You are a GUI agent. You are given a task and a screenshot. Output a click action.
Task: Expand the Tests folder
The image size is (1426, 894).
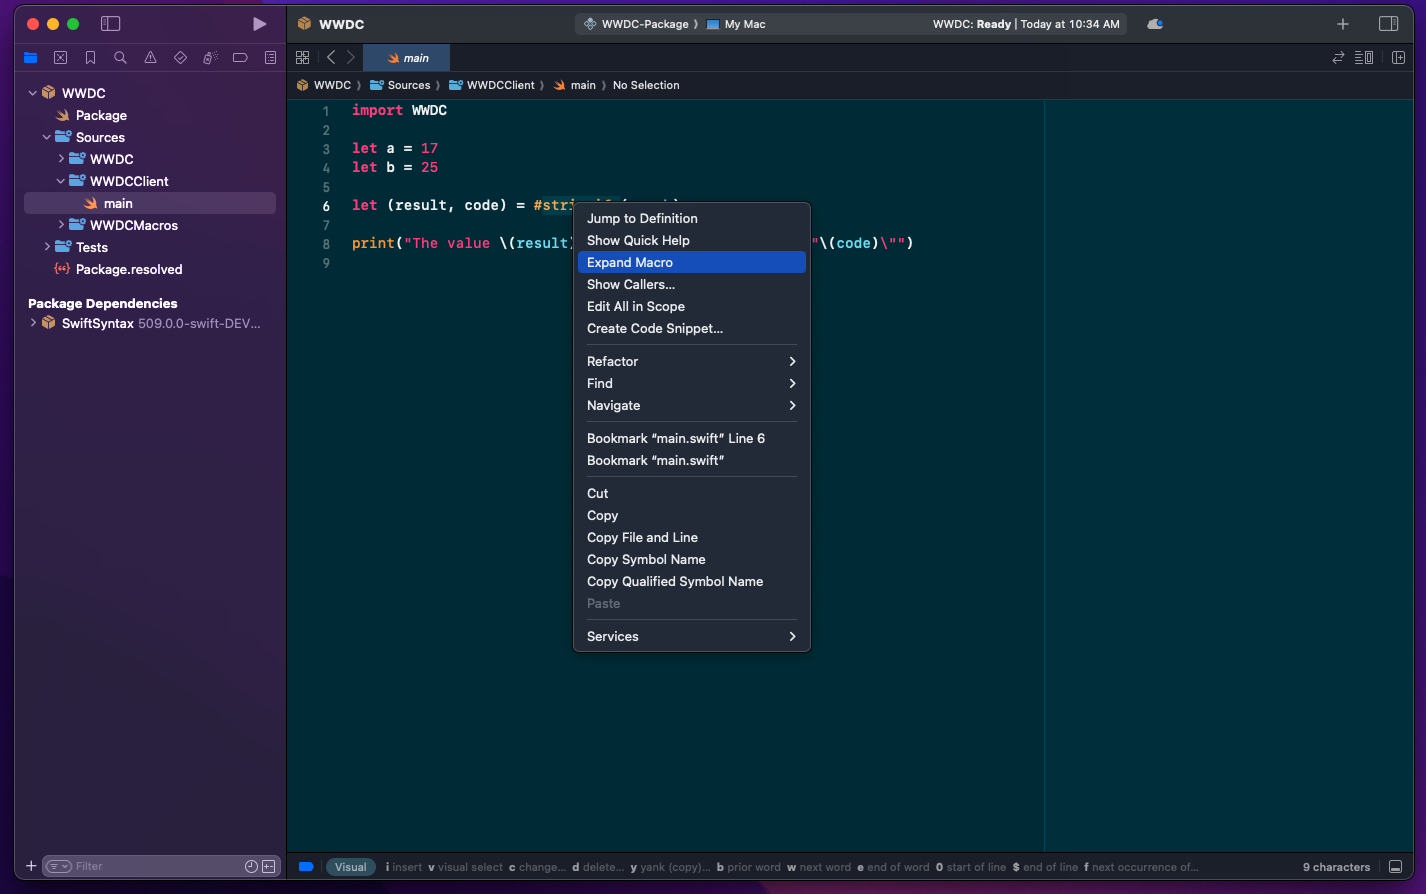click(47, 247)
